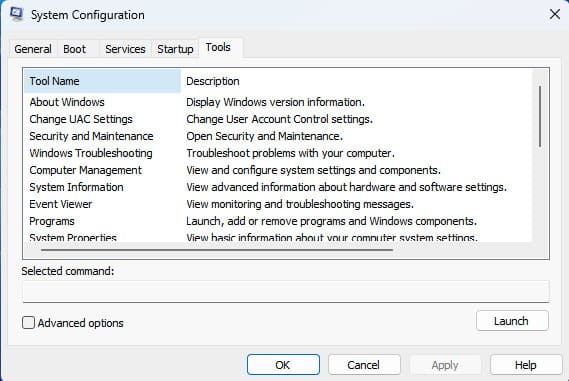Select the Startup tab

[x=175, y=49]
